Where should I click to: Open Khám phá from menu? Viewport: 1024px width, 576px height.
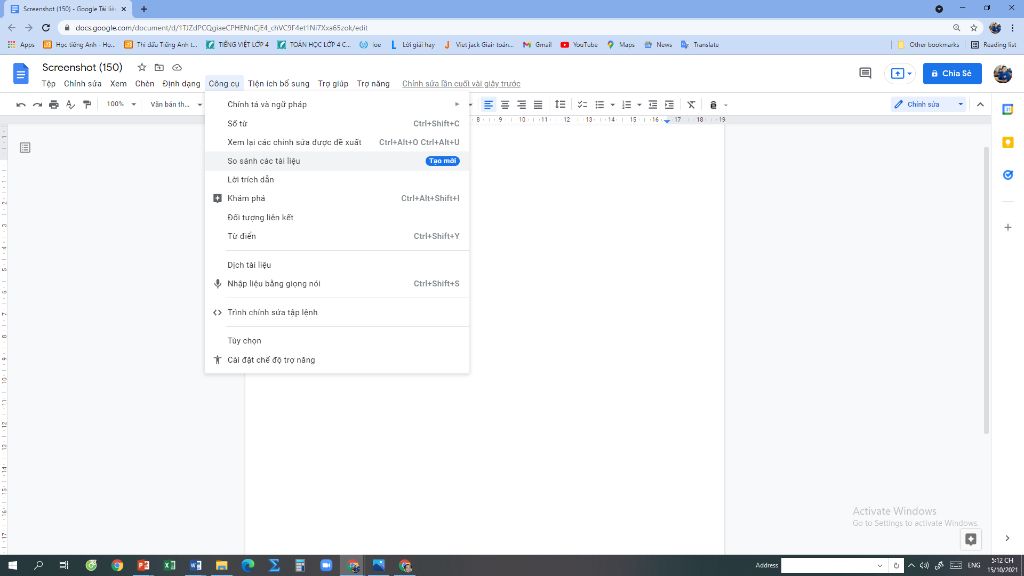pyautogui.click(x=337, y=198)
